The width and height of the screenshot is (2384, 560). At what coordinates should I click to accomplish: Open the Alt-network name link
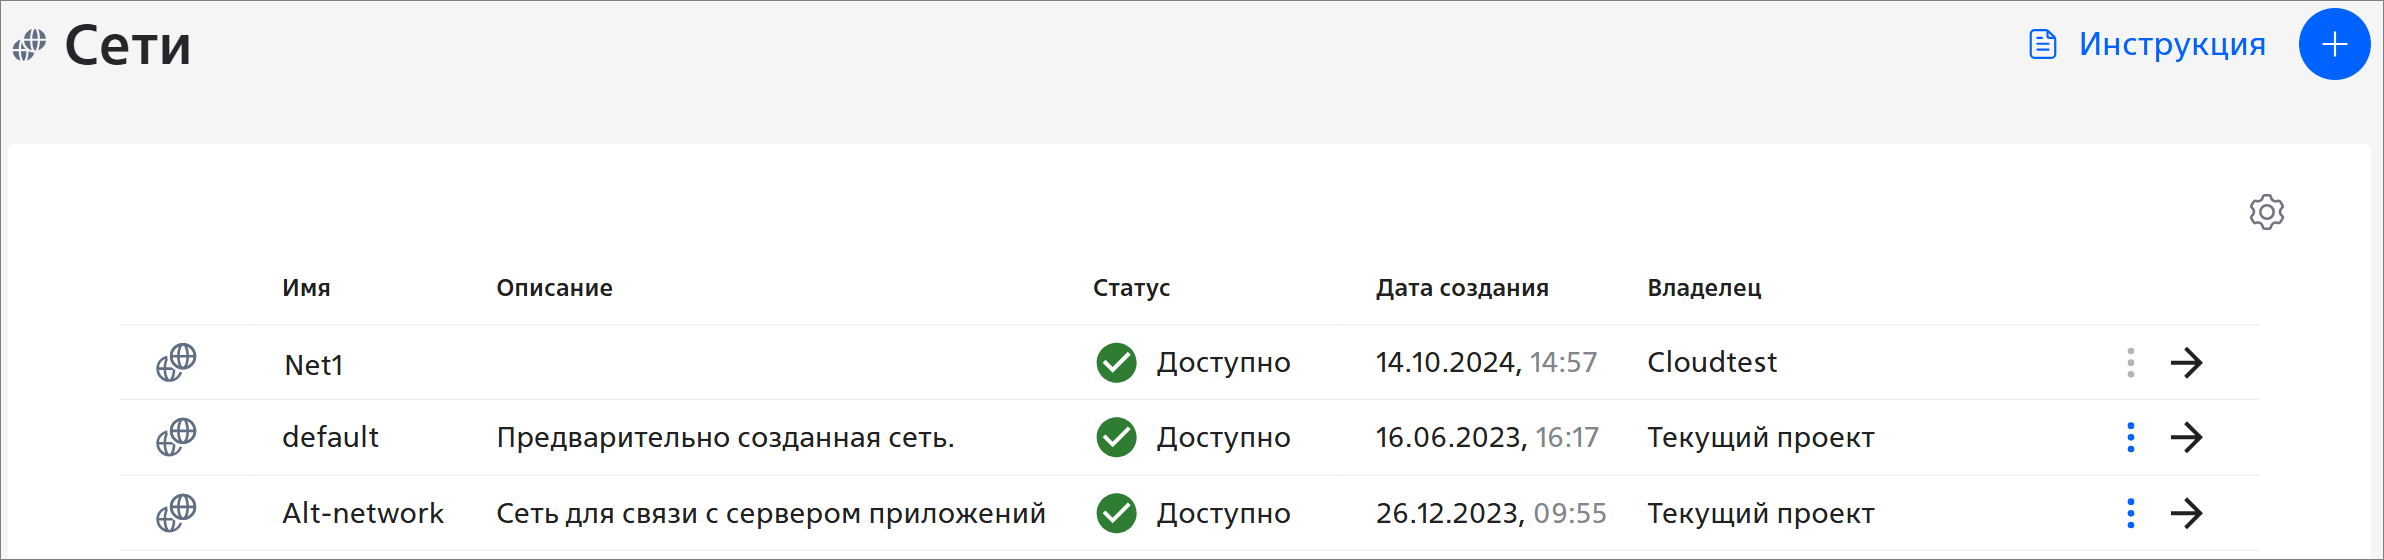(x=363, y=513)
